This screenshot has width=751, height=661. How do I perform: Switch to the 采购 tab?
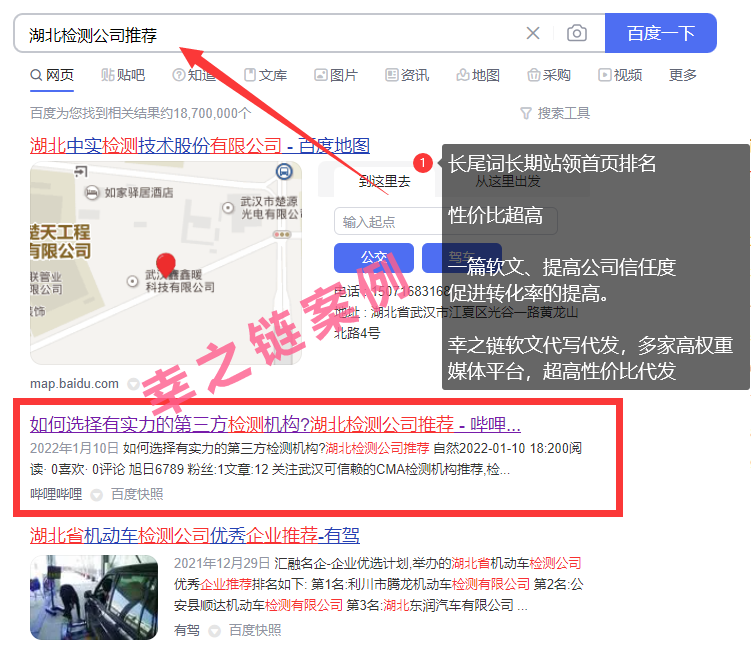(549, 75)
